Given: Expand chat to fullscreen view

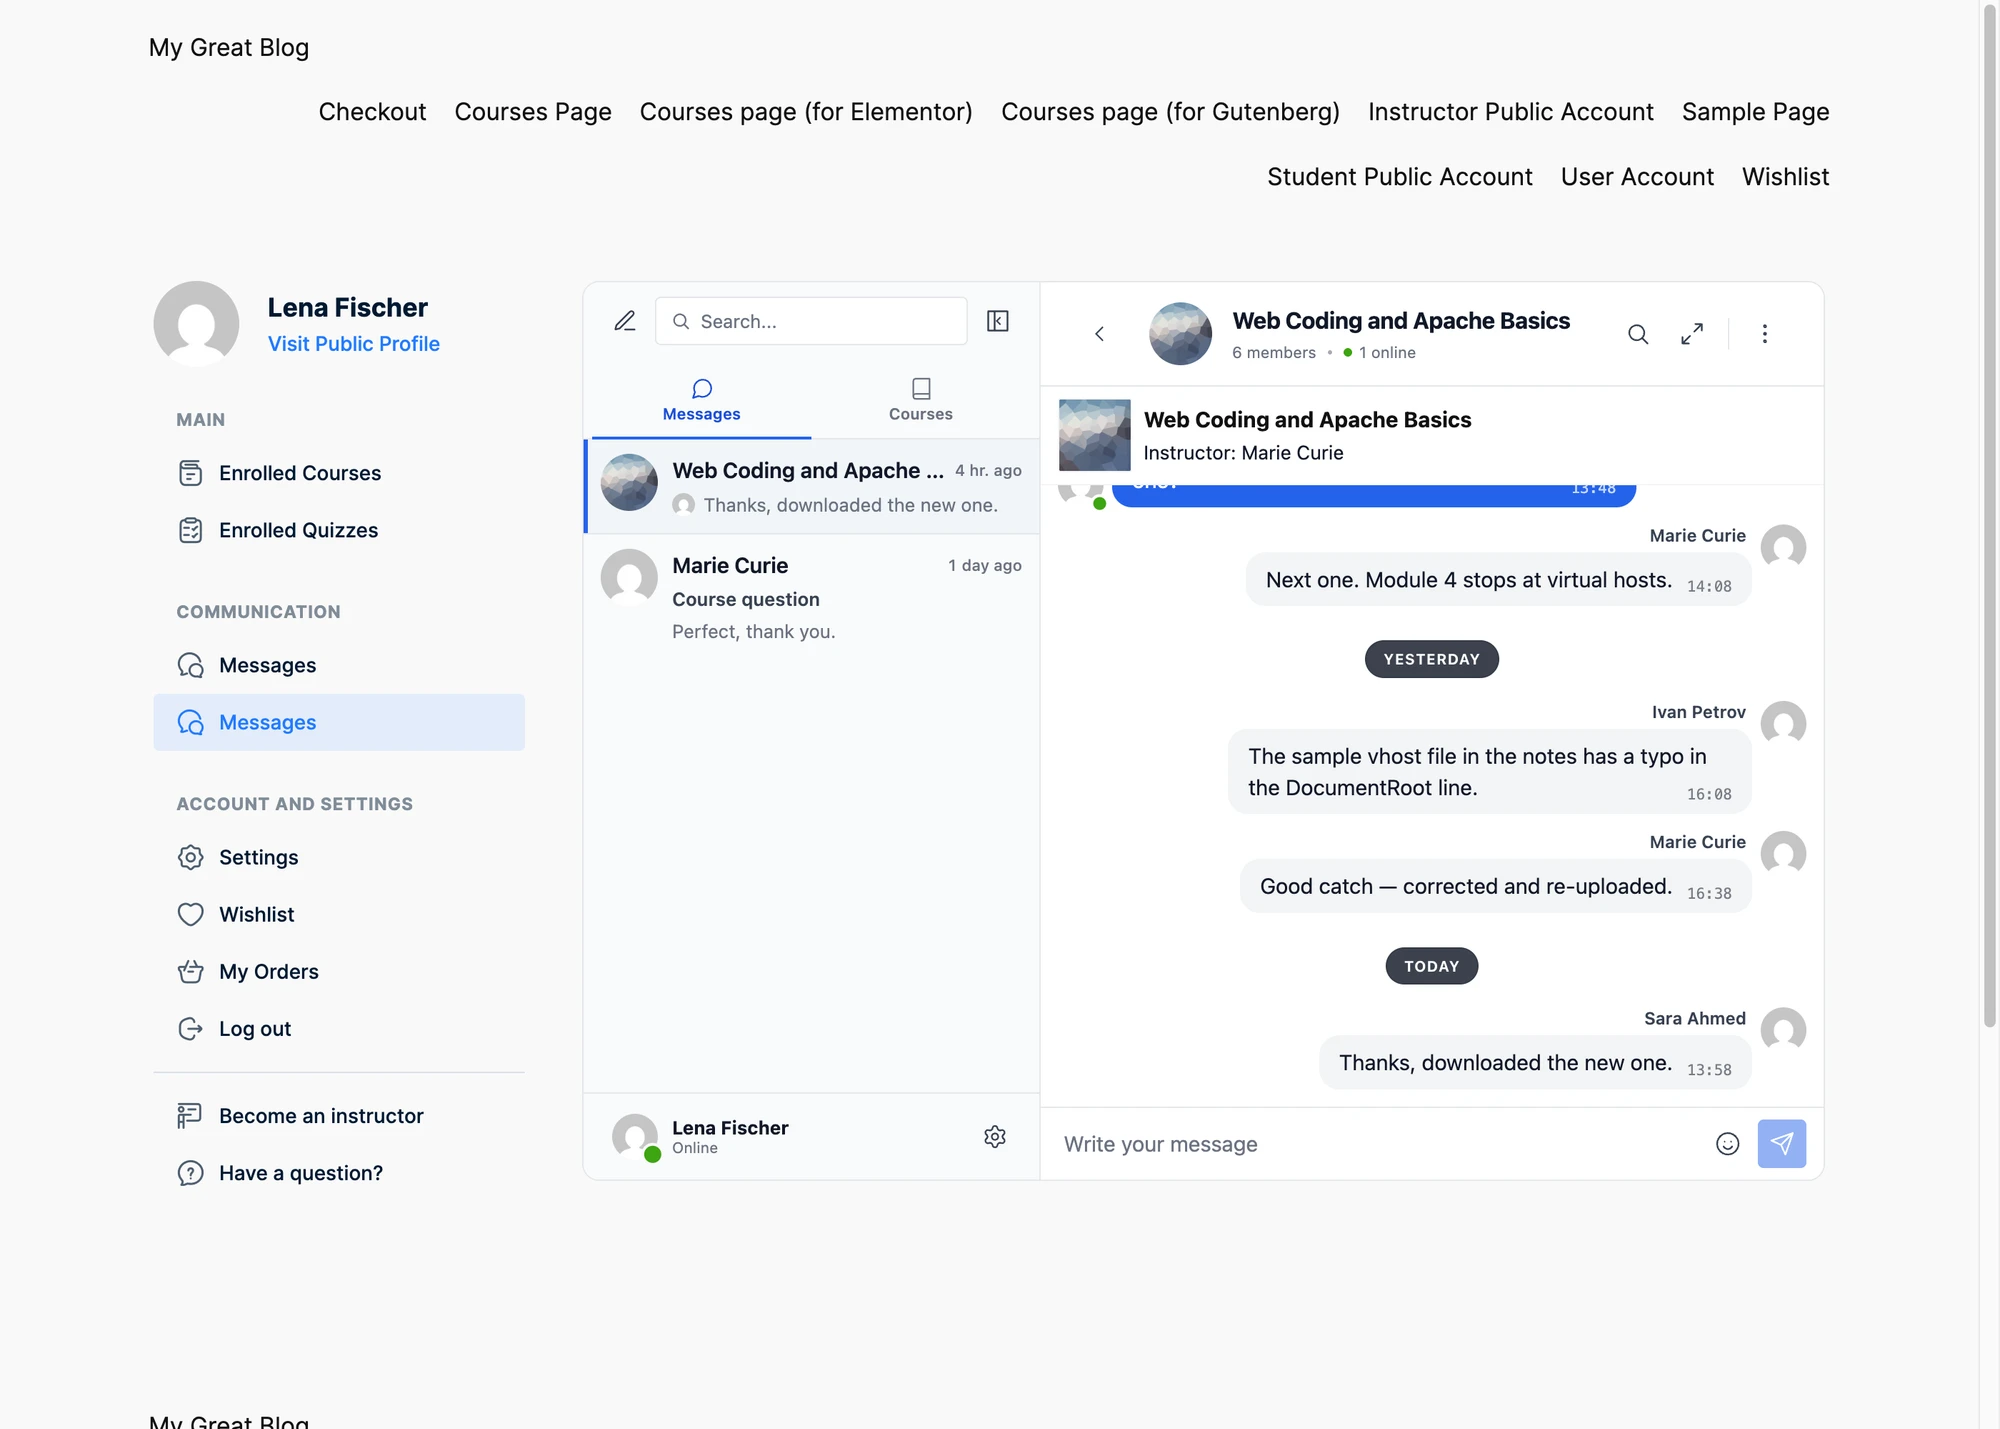Looking at the screenshot, I should click(1692, 334).
